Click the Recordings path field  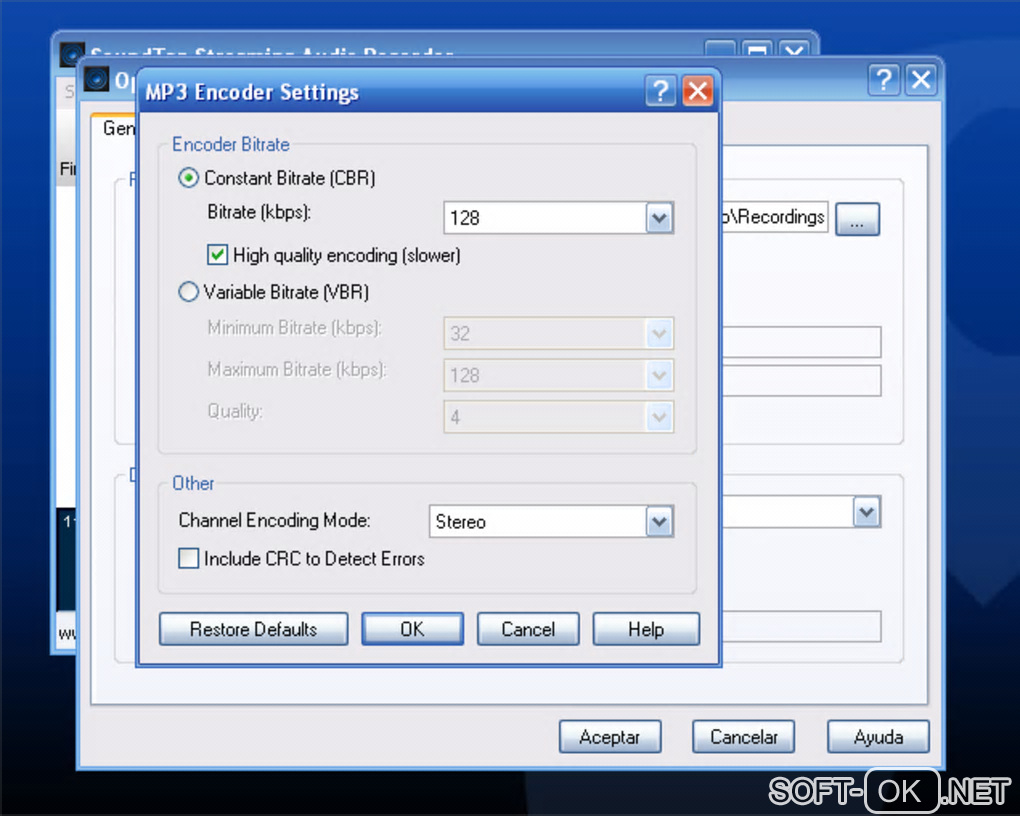click(774, 217)
